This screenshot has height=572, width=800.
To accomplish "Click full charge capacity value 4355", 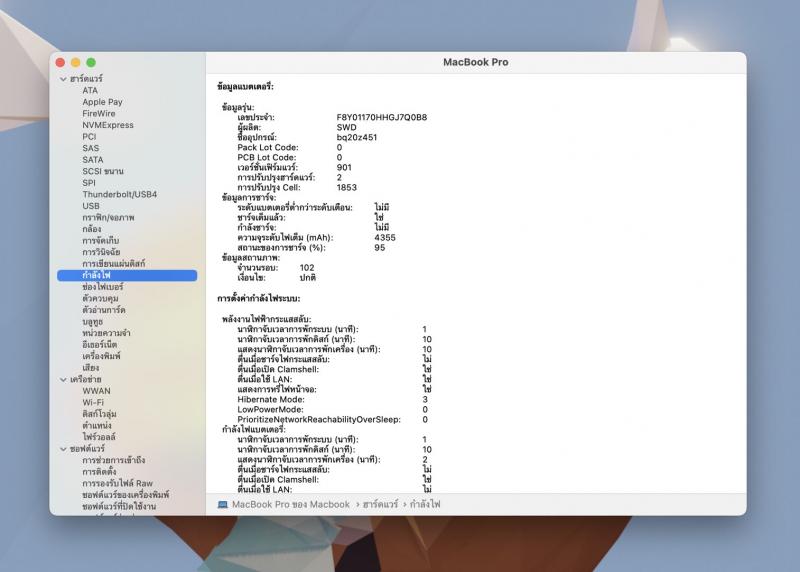I will tap(385, 238).
